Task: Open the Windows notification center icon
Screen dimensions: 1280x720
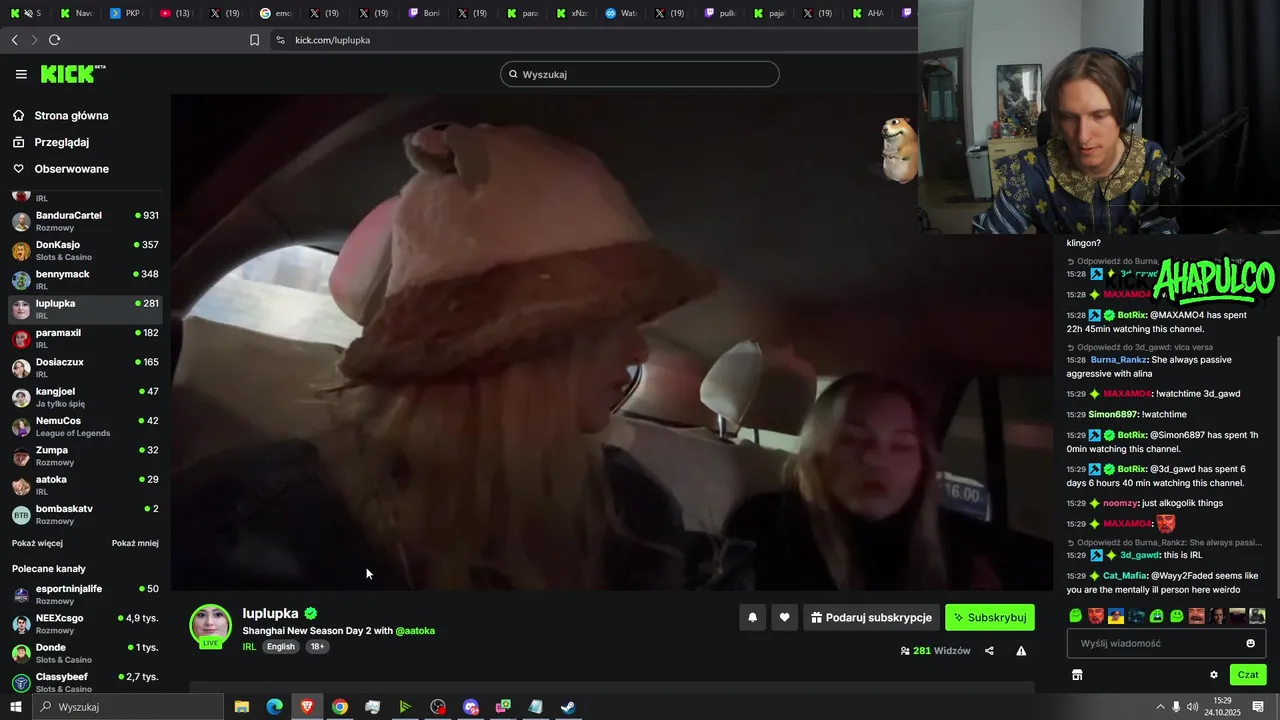Action: [x=1258, y=707]
